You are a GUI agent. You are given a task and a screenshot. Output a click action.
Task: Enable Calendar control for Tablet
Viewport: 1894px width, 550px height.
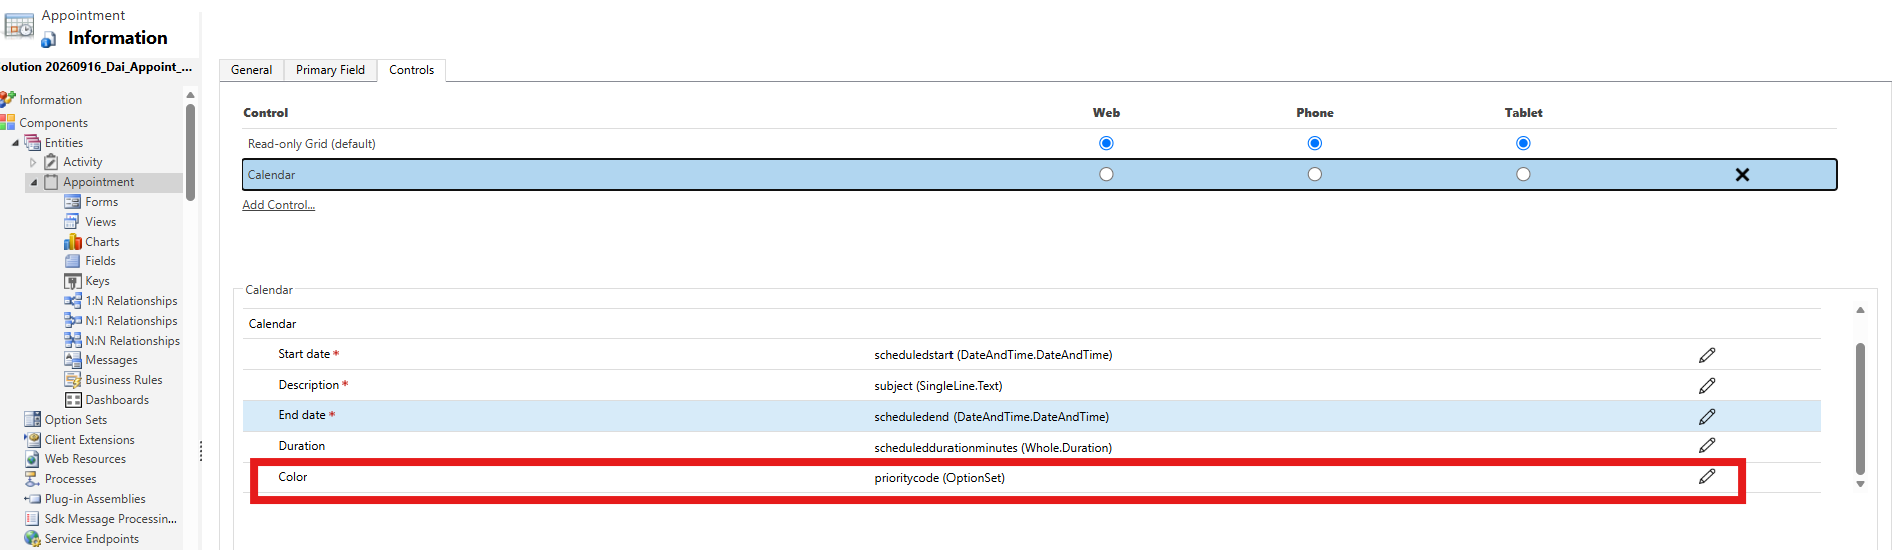pos(1523,174)
